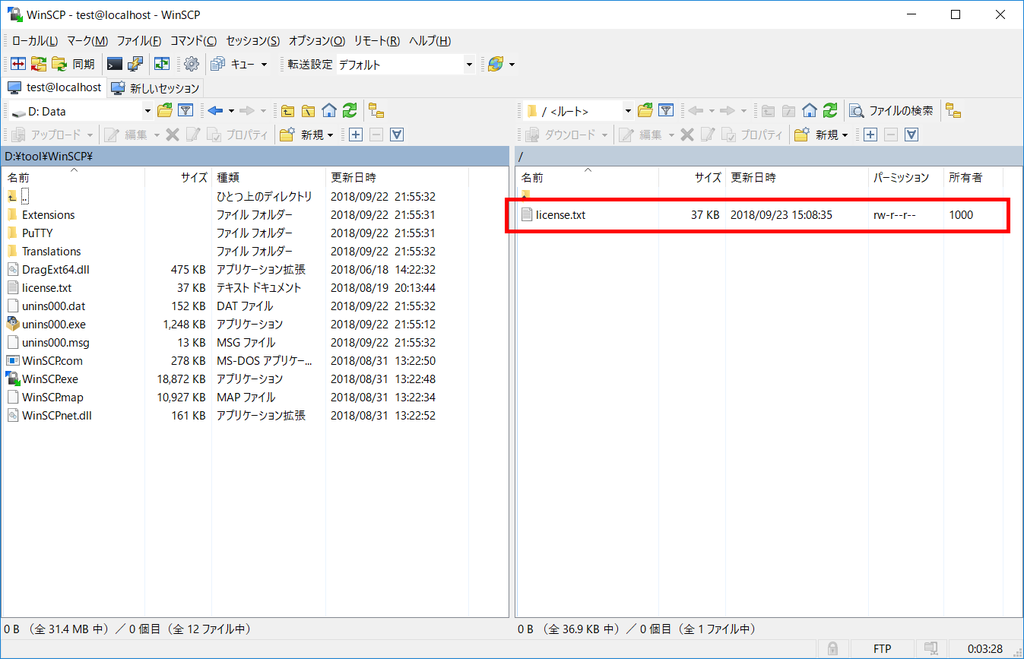Go back in local panel history

pos(216,111)
